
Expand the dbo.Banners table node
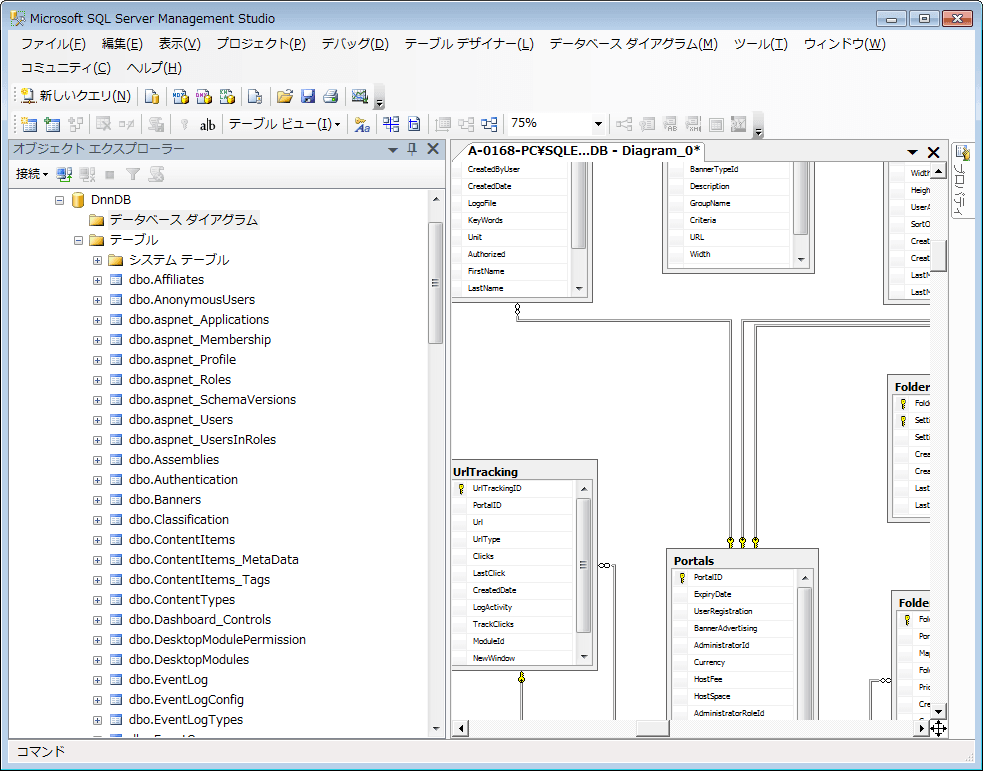[x=97, y=500]
